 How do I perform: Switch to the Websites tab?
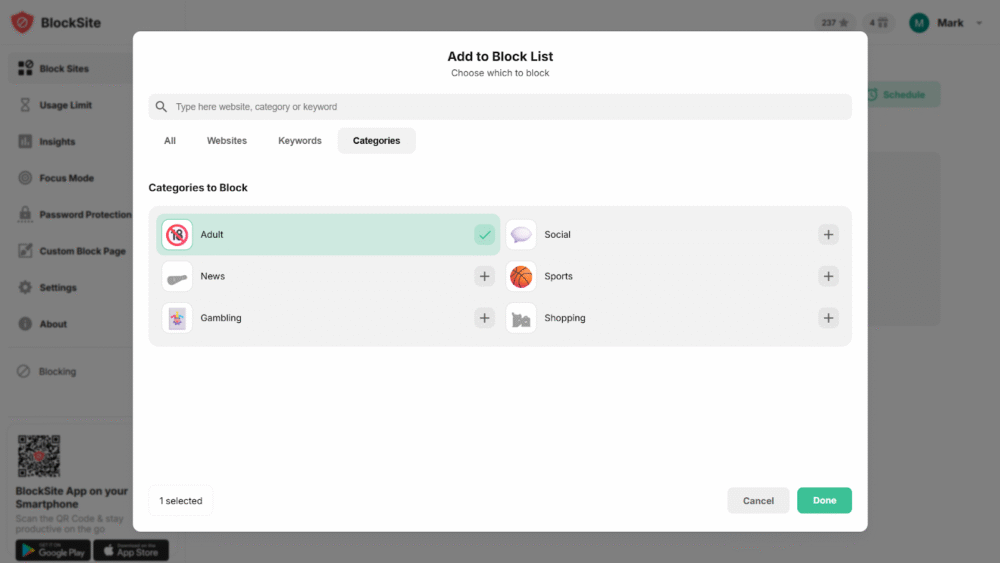point(227,141)
